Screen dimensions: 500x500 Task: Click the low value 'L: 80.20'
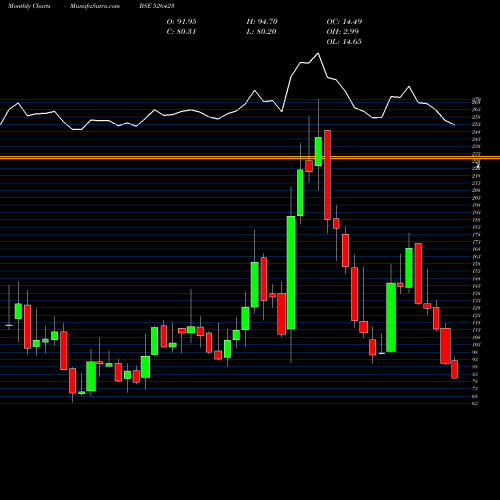[x=261, y=32]
